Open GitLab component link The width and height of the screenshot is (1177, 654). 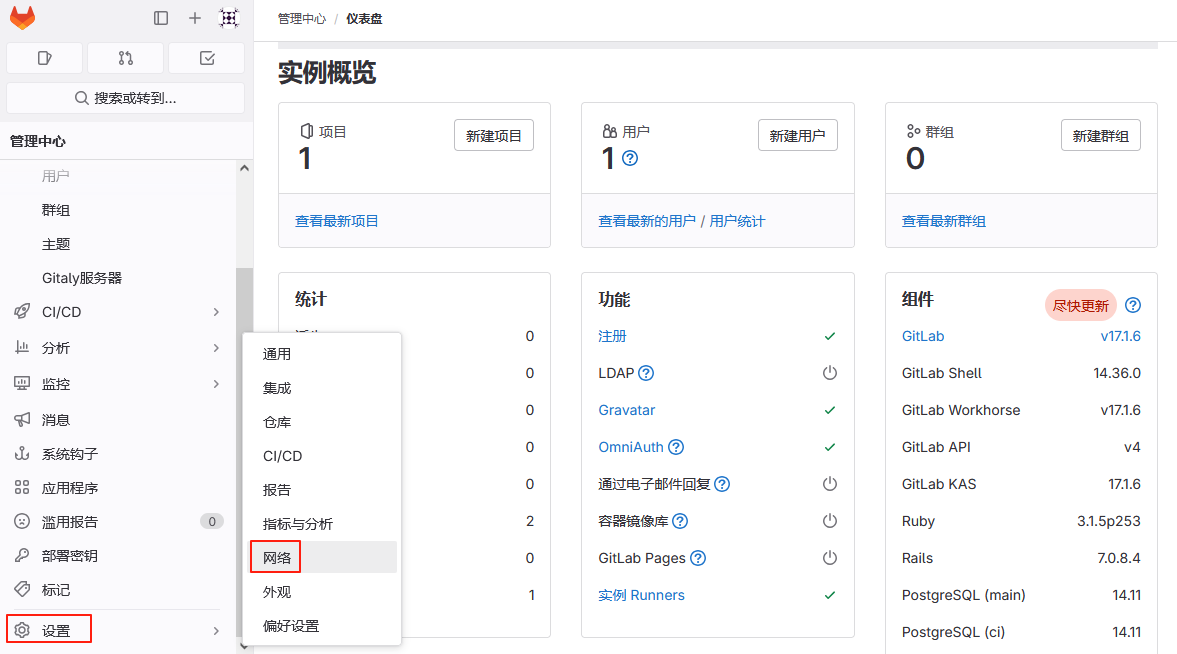(923, 336)
